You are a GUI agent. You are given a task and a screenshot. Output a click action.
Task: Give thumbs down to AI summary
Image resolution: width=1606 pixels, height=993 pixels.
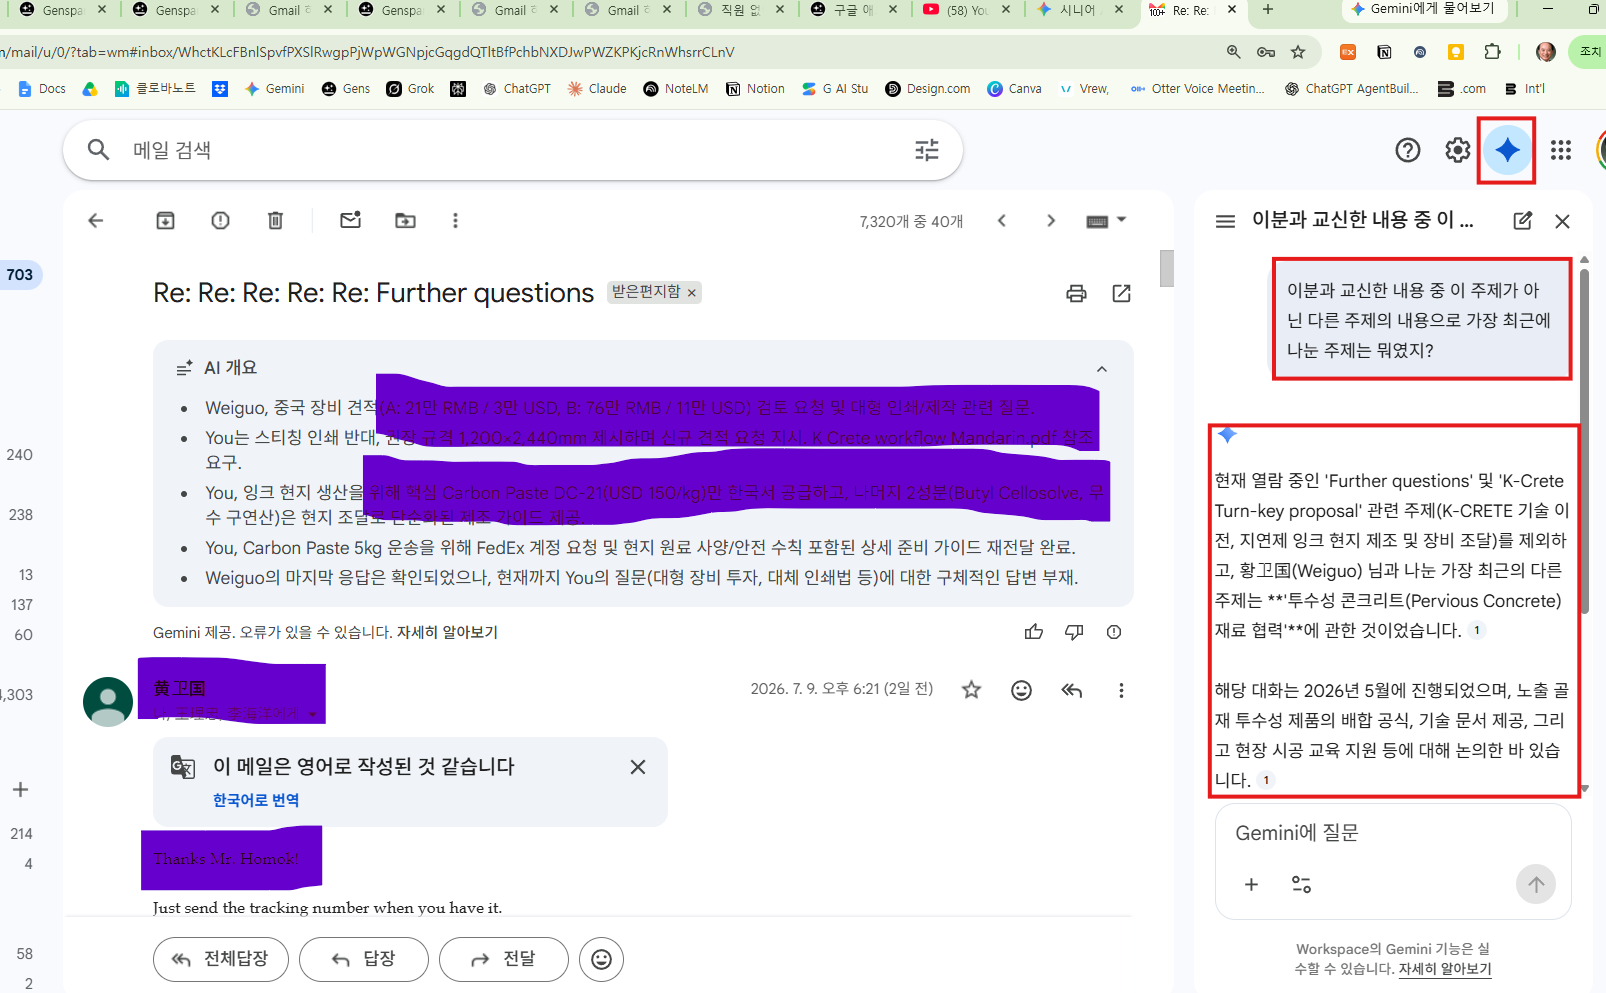click(x=1074, y=632)
